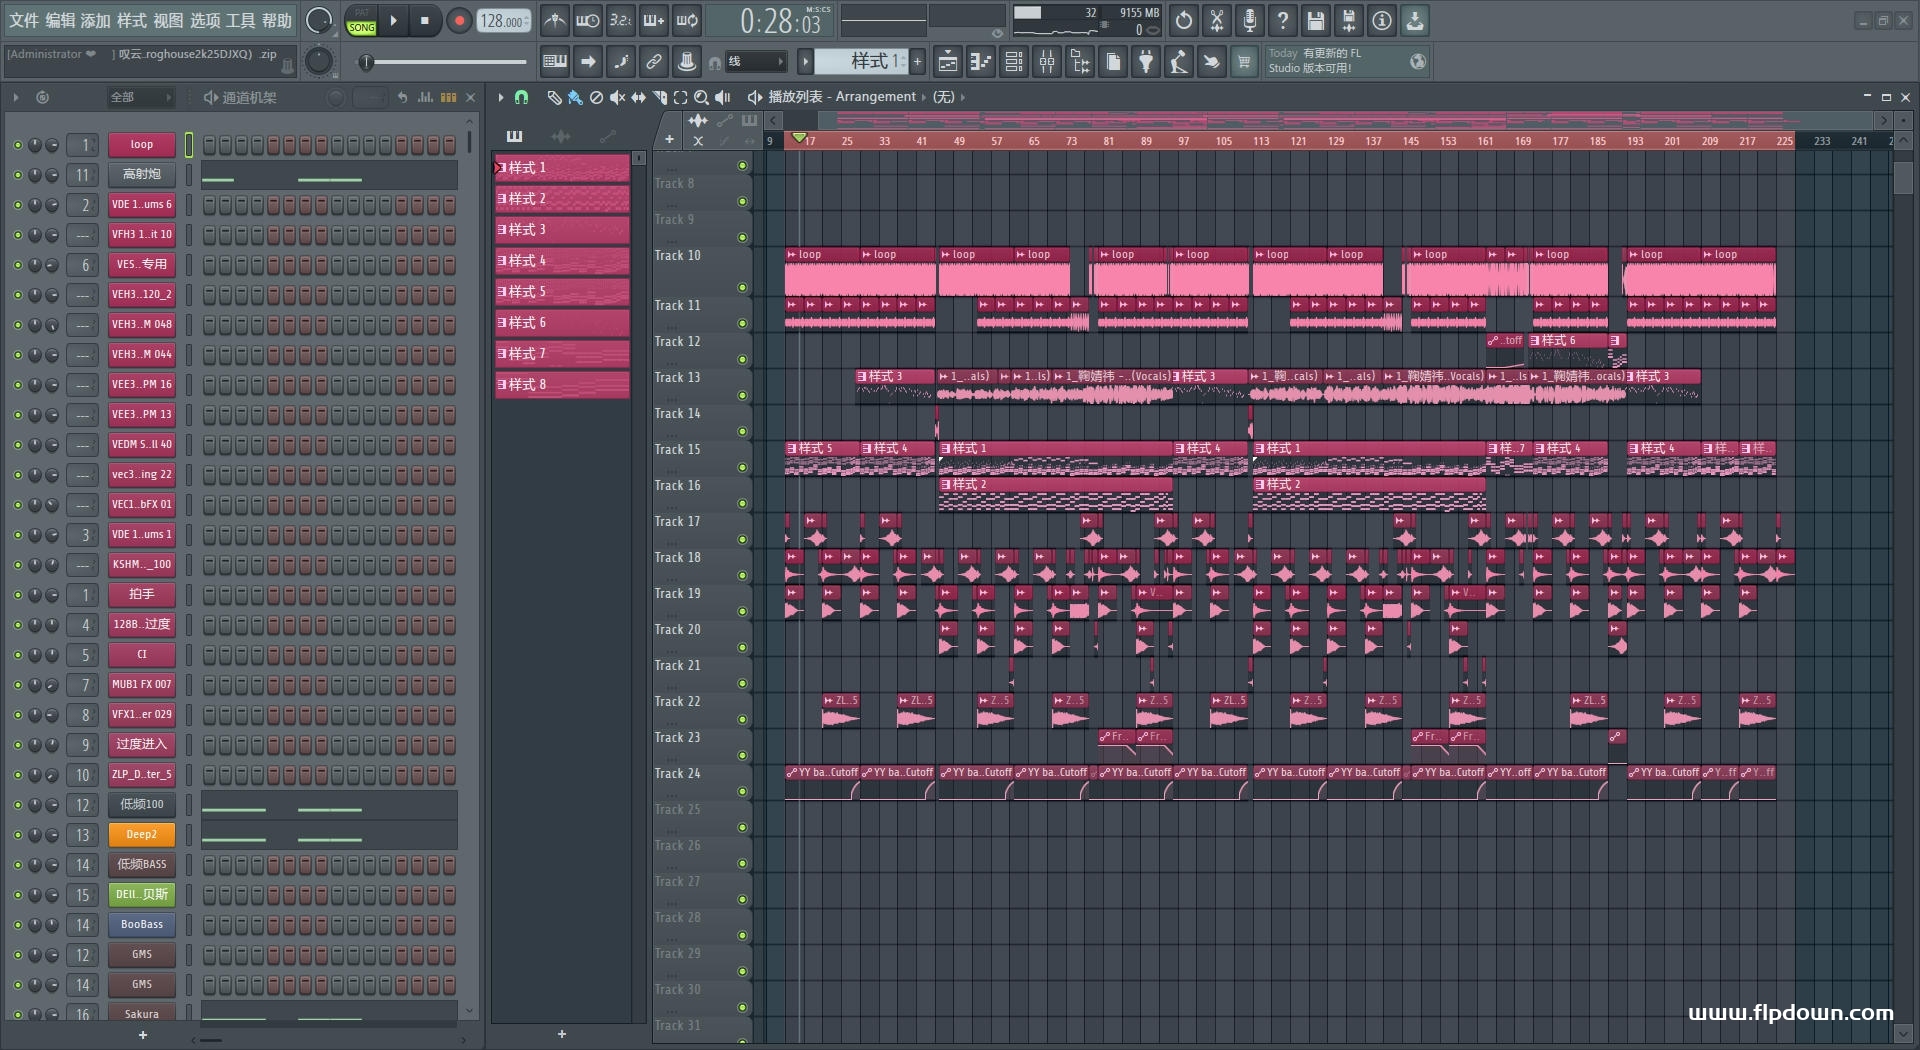Open the mixer window from the toolbar
The width and height of the screenshot is (1920, 1050).
pyautogui.click(x=1047, y=62)
